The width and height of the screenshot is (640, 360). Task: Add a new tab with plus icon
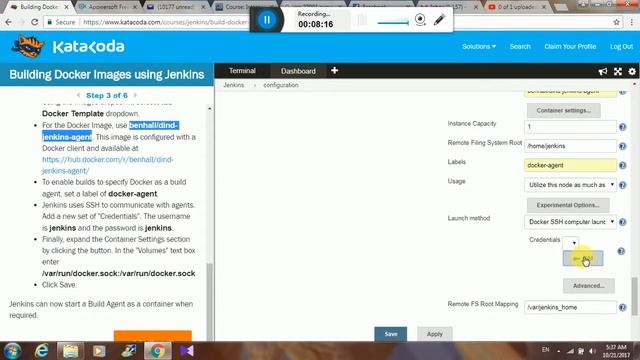[x=334, y=71]
